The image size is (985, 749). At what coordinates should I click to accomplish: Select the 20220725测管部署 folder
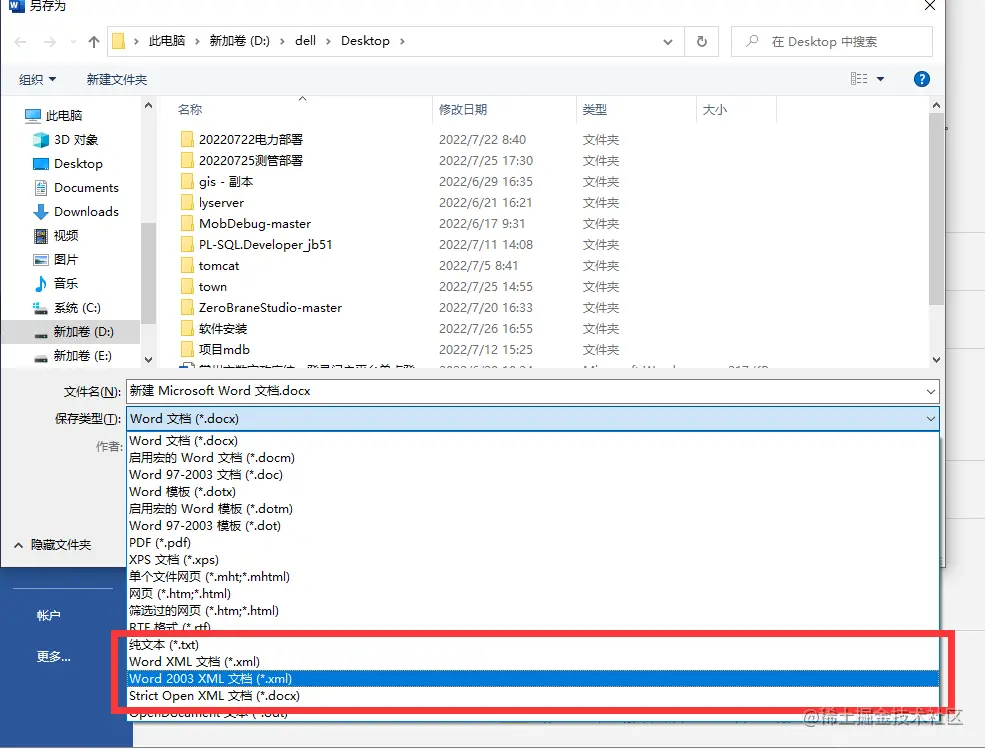[242, 160]
